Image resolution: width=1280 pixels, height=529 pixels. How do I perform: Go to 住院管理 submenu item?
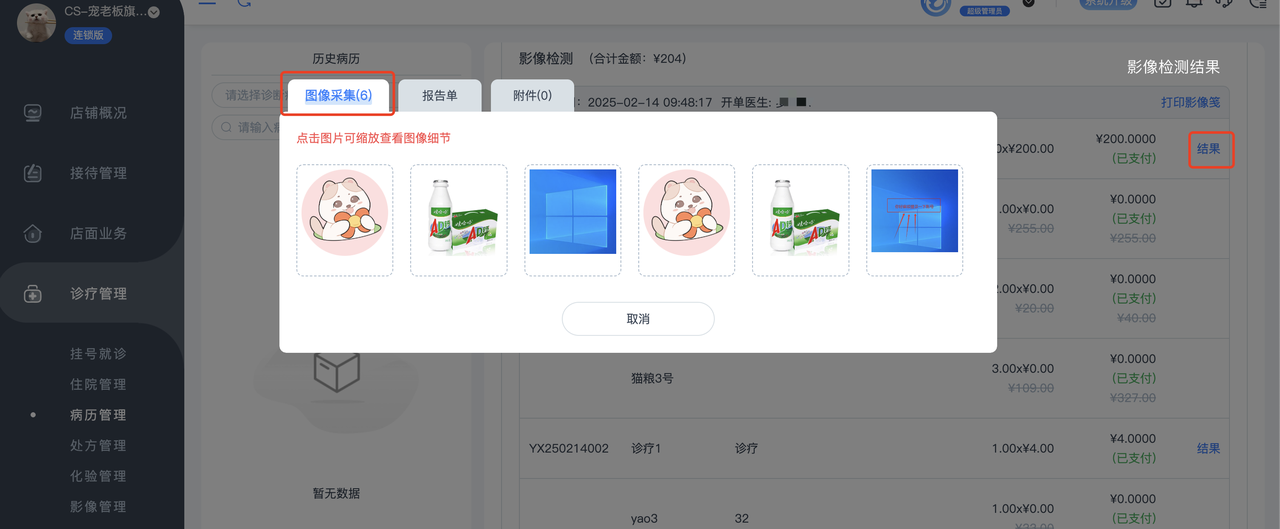[98, 384]
